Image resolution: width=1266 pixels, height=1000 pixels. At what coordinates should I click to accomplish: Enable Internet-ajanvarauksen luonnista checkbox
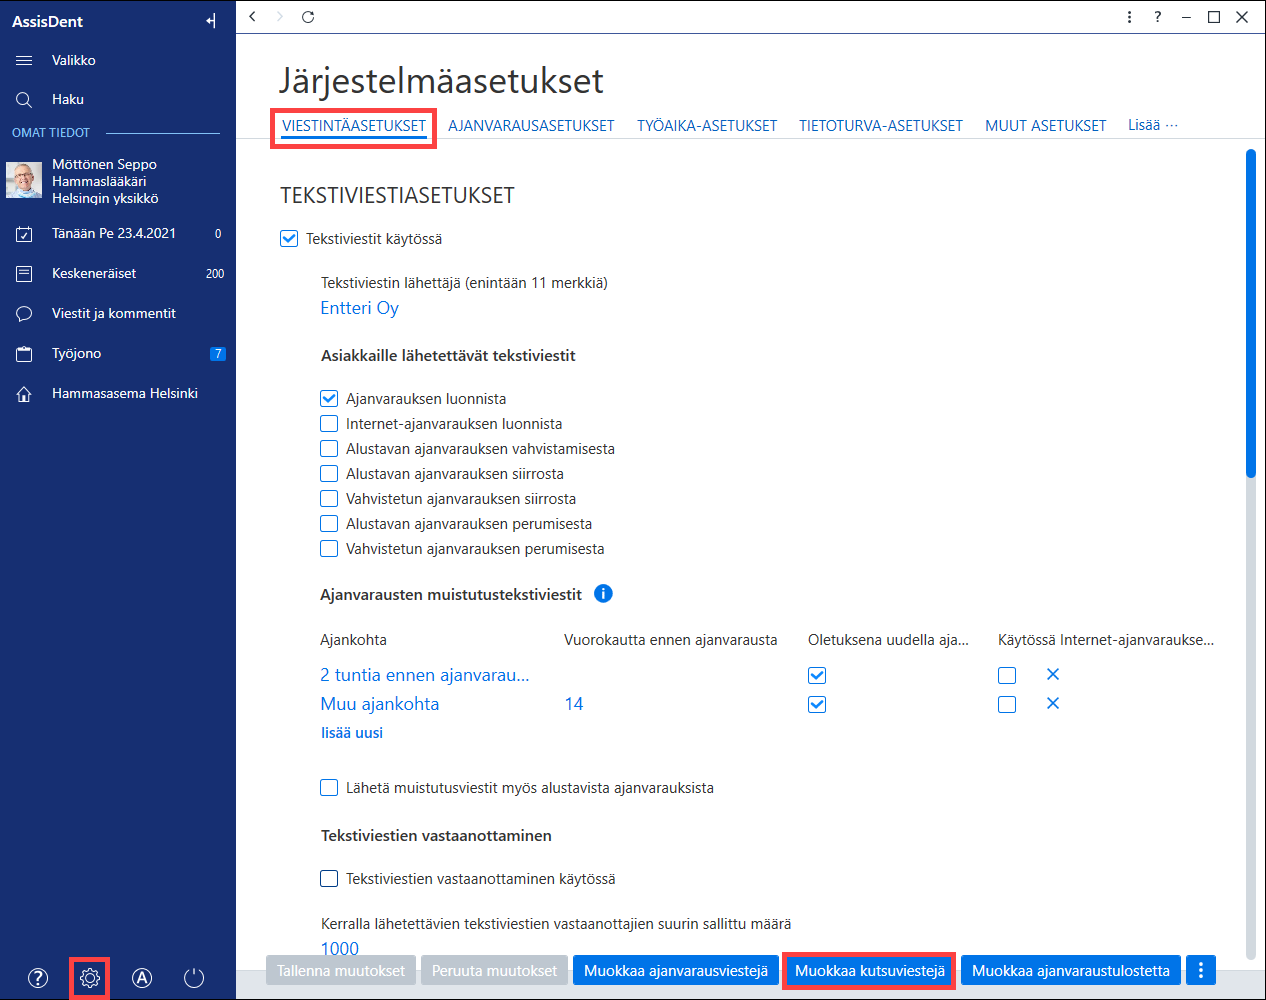(x=329, y=423)
